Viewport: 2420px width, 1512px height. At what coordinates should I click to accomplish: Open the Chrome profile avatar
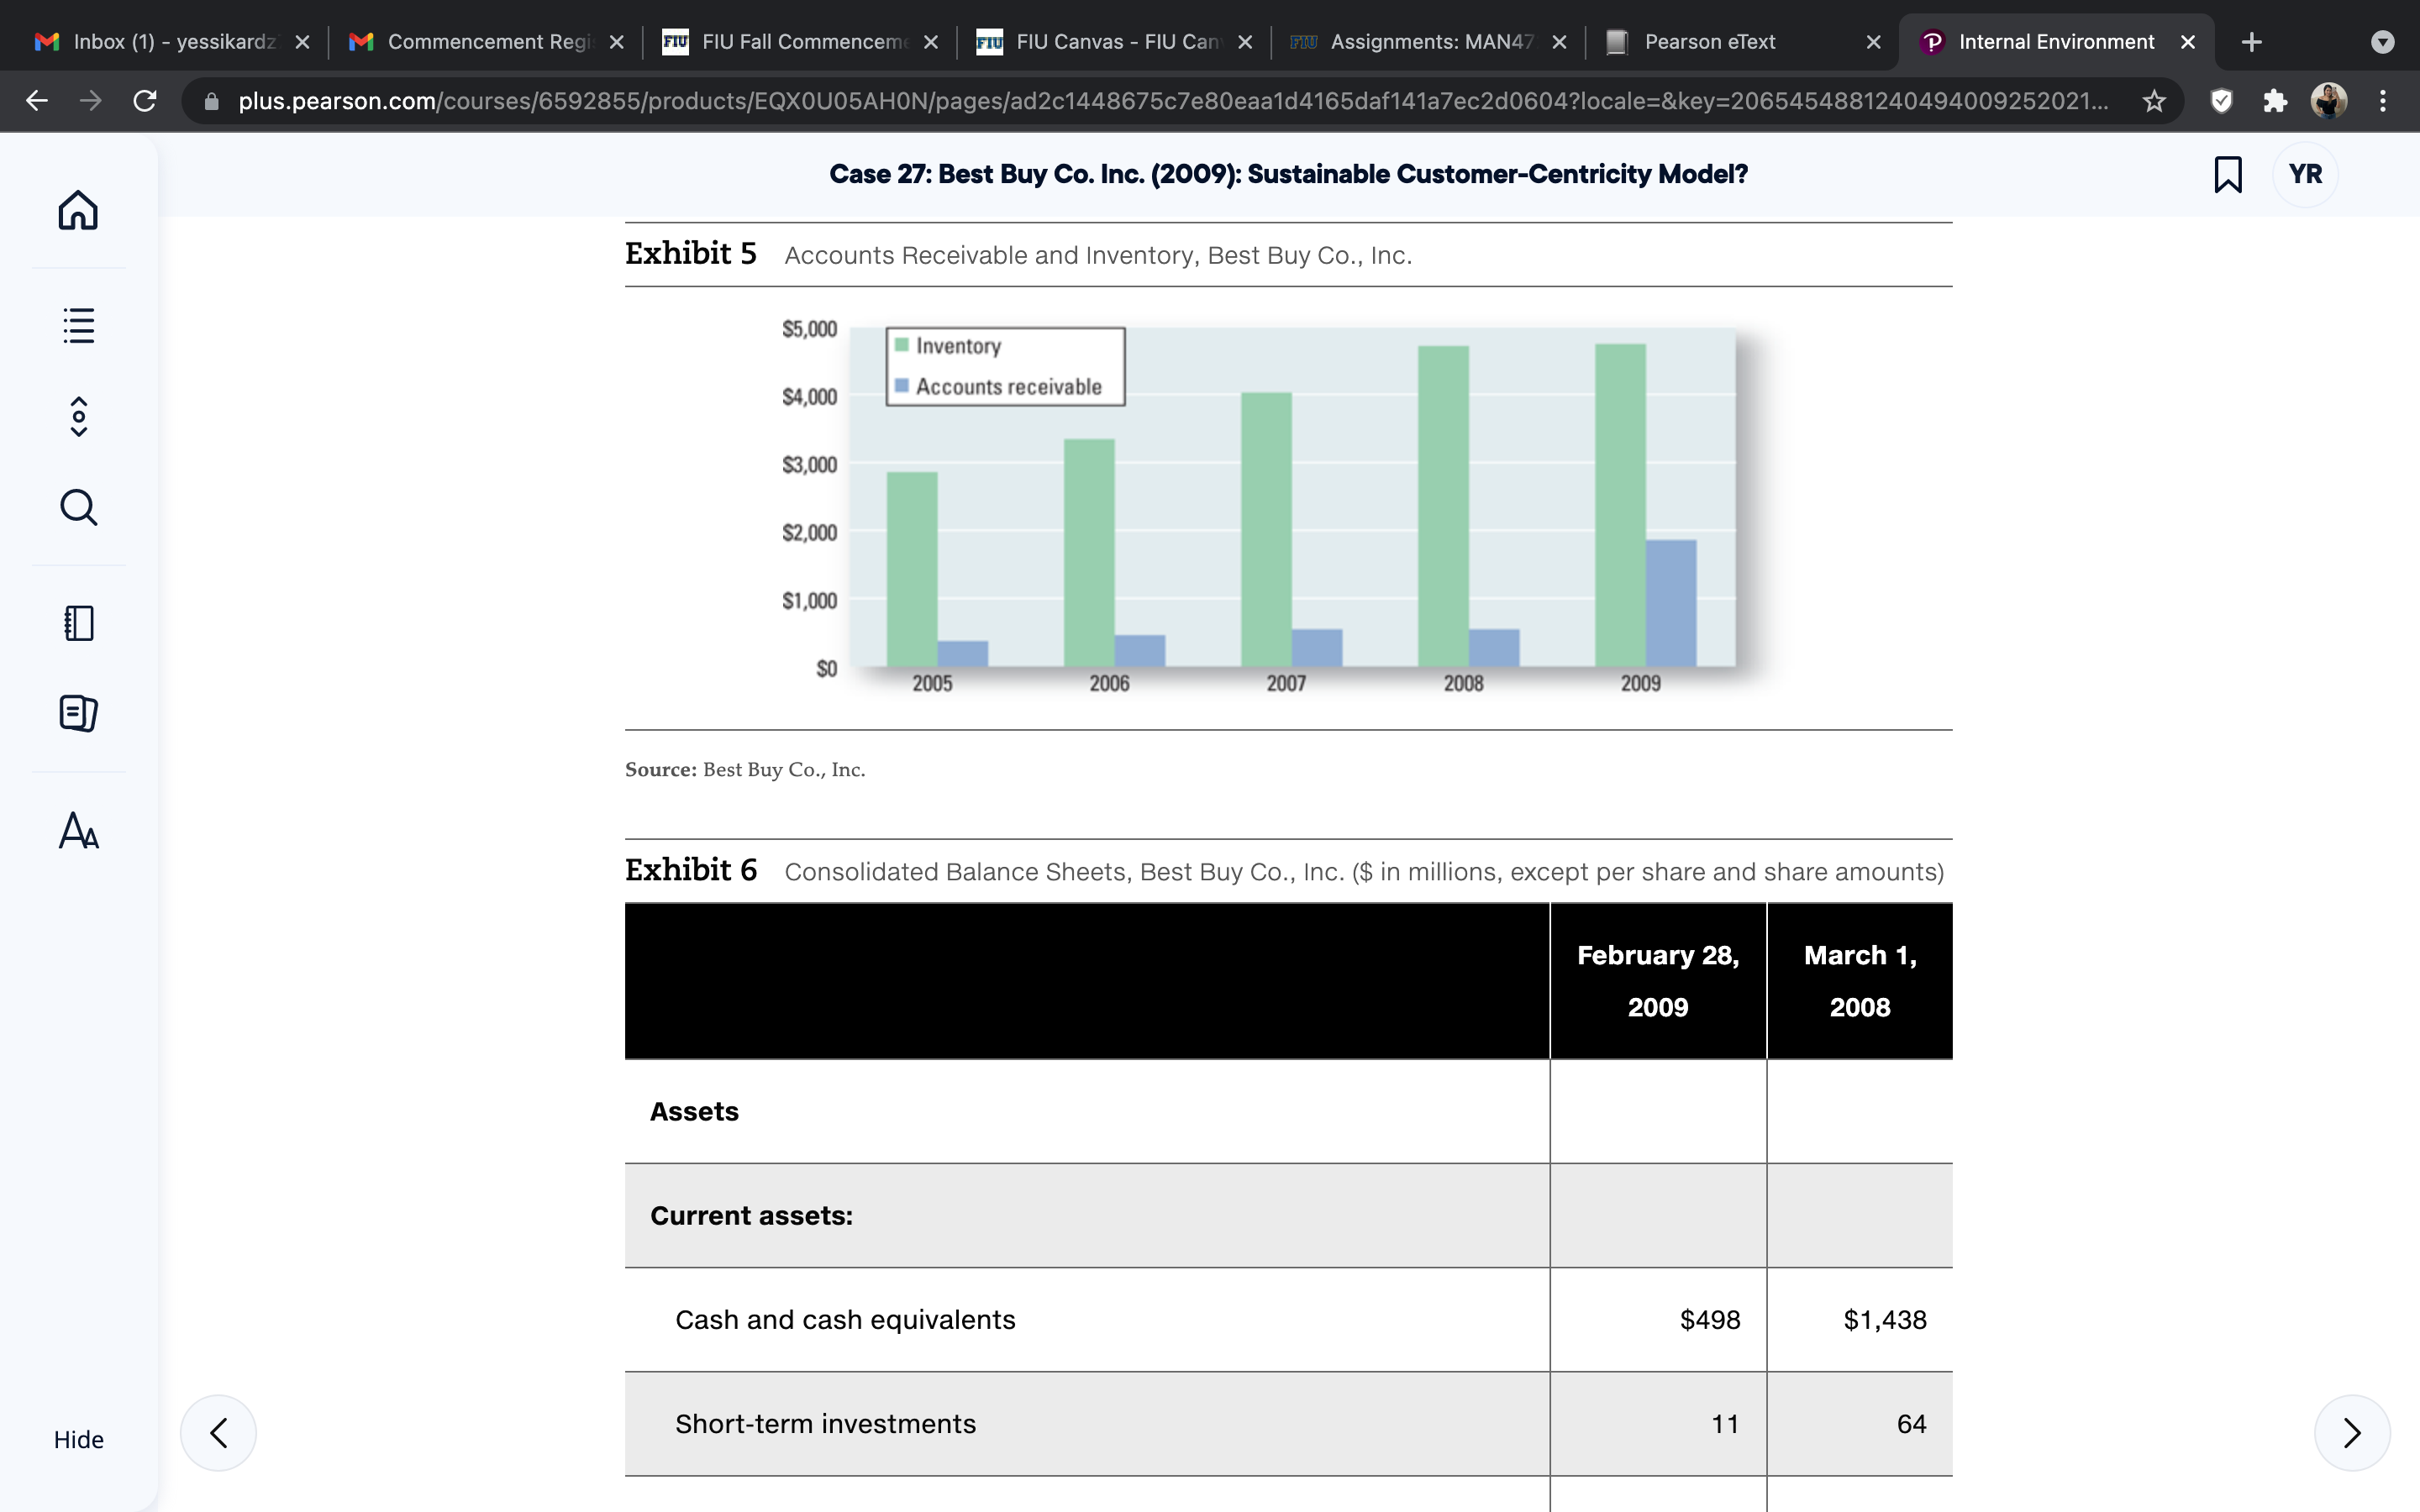coord(2329,101)
